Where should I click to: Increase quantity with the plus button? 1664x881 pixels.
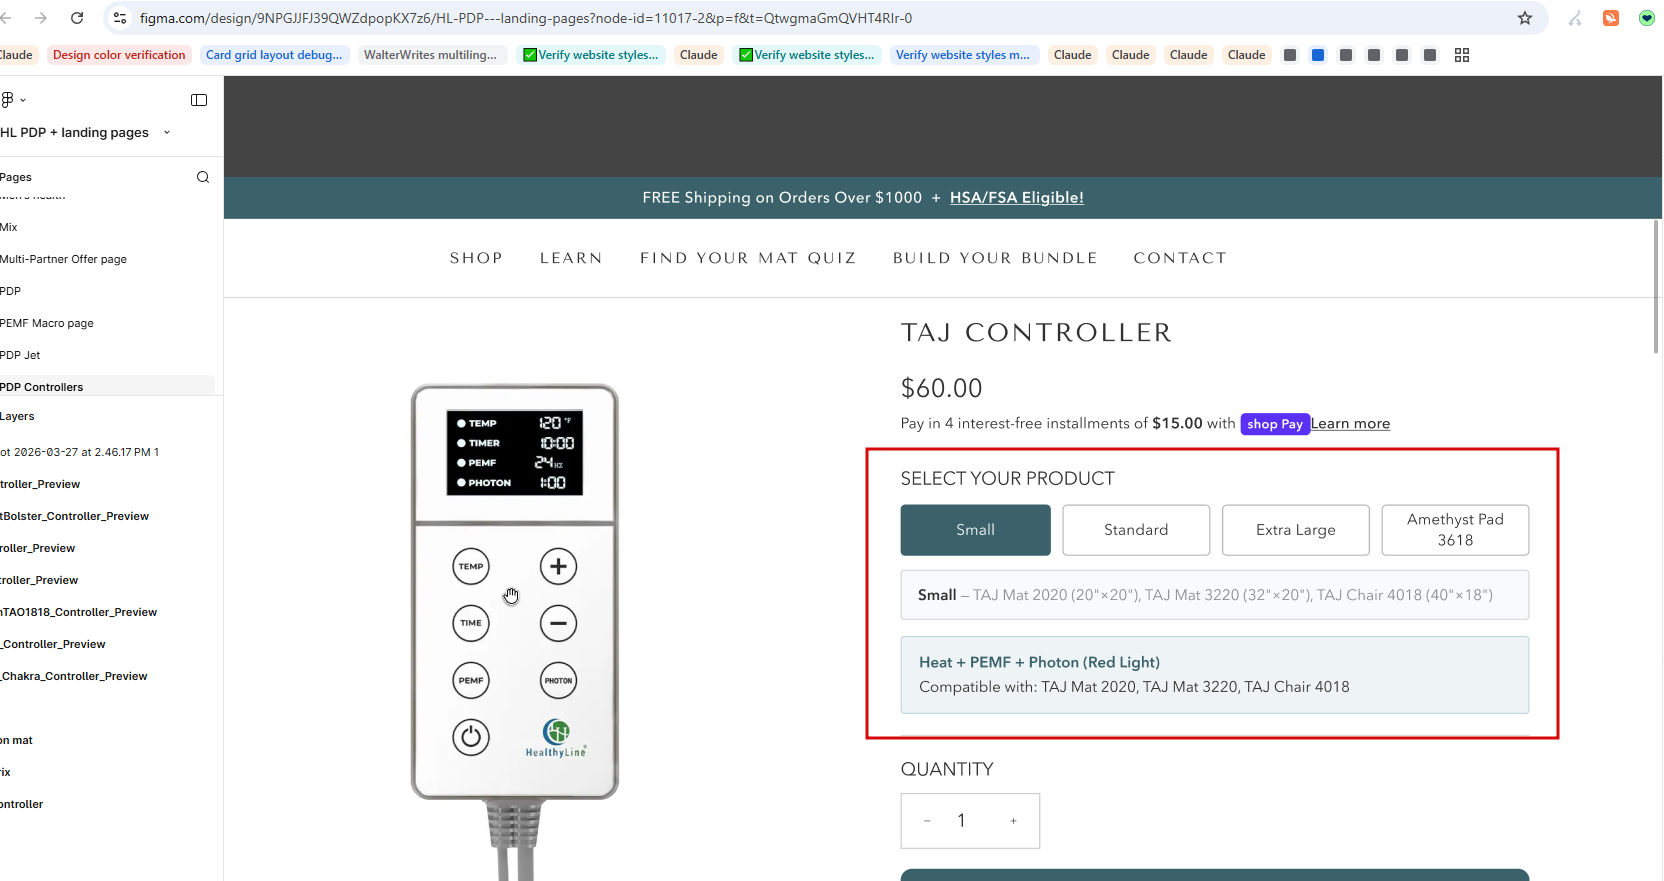pos(1013,821)
